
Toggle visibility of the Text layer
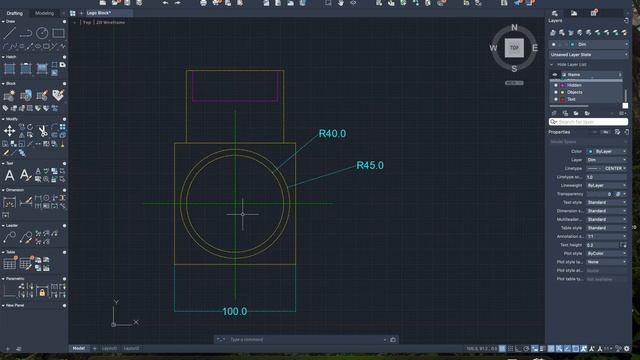coord(556,99)
